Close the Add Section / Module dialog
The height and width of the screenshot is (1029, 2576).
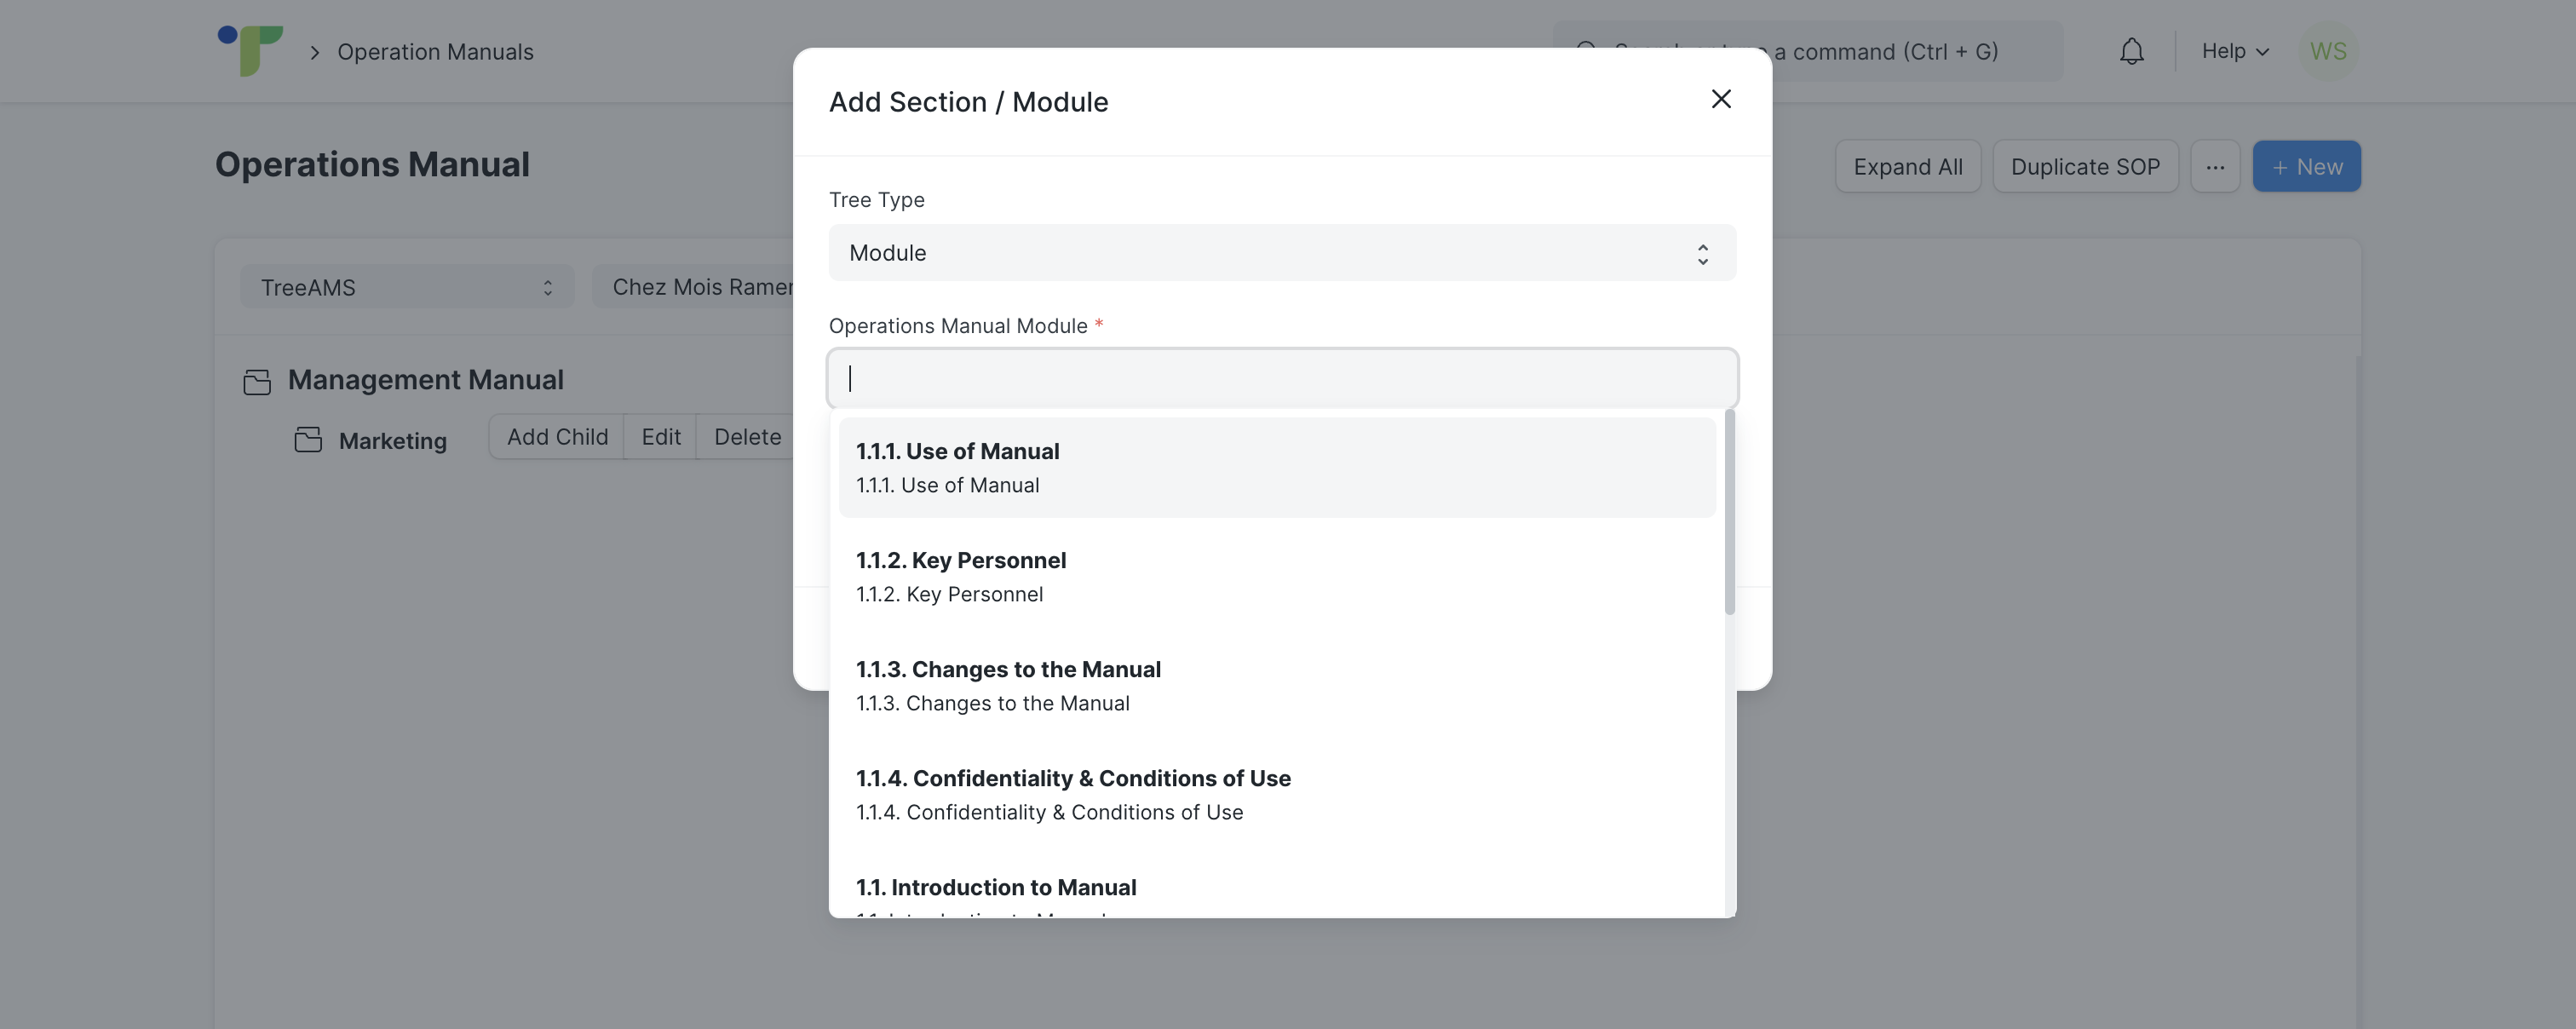[1720, 99]
